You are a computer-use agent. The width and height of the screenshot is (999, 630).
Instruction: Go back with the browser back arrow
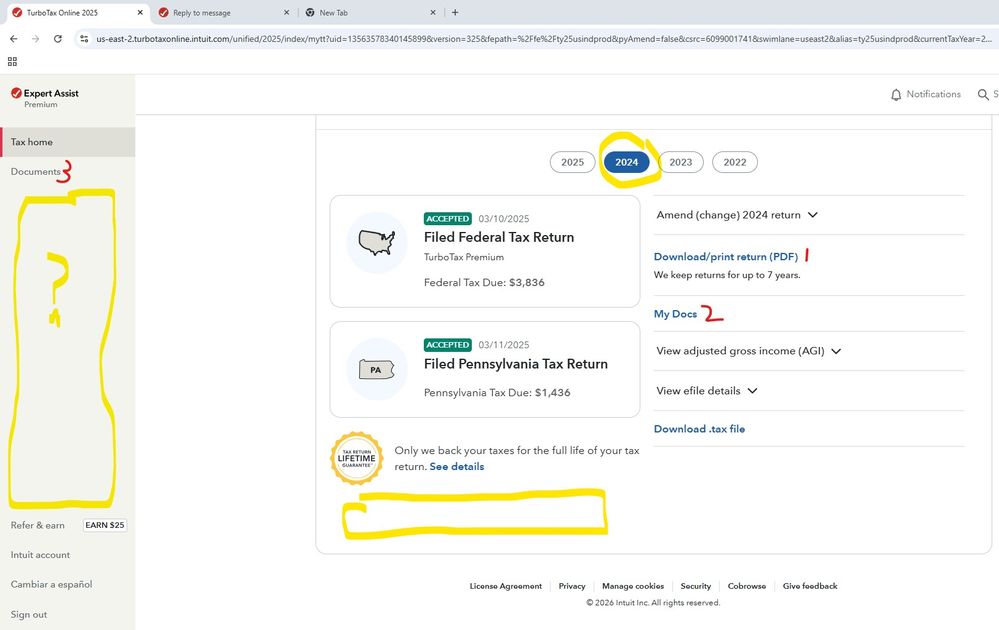point(13,39)
